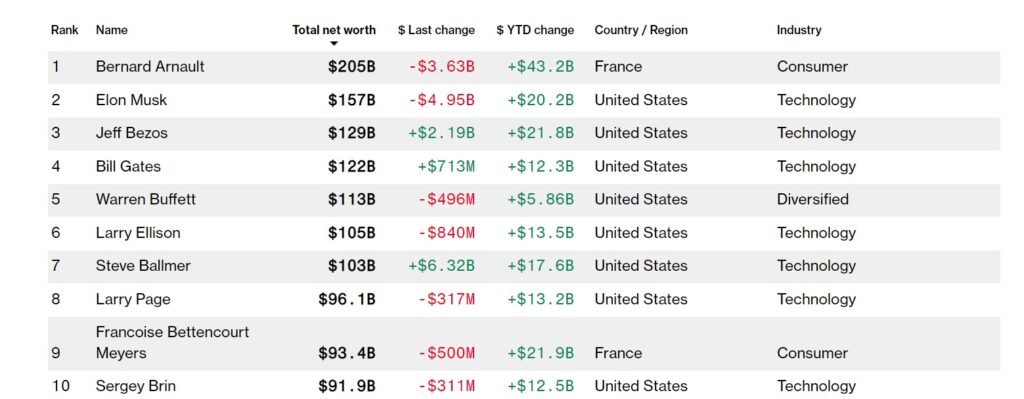Screen dimensions: 1024x399
Task: Open Bernard Arnault's profile
Action: pos(150,67)
